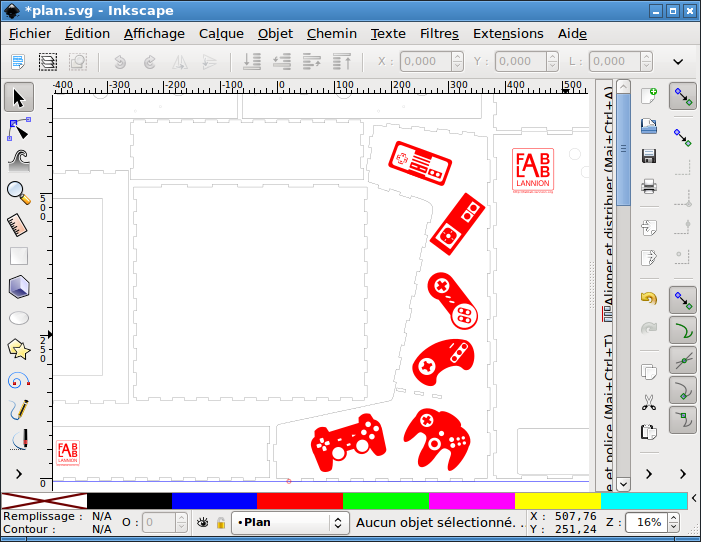Select the Measure ruler tool
The image size is (701, 542).
pos(19,225)
